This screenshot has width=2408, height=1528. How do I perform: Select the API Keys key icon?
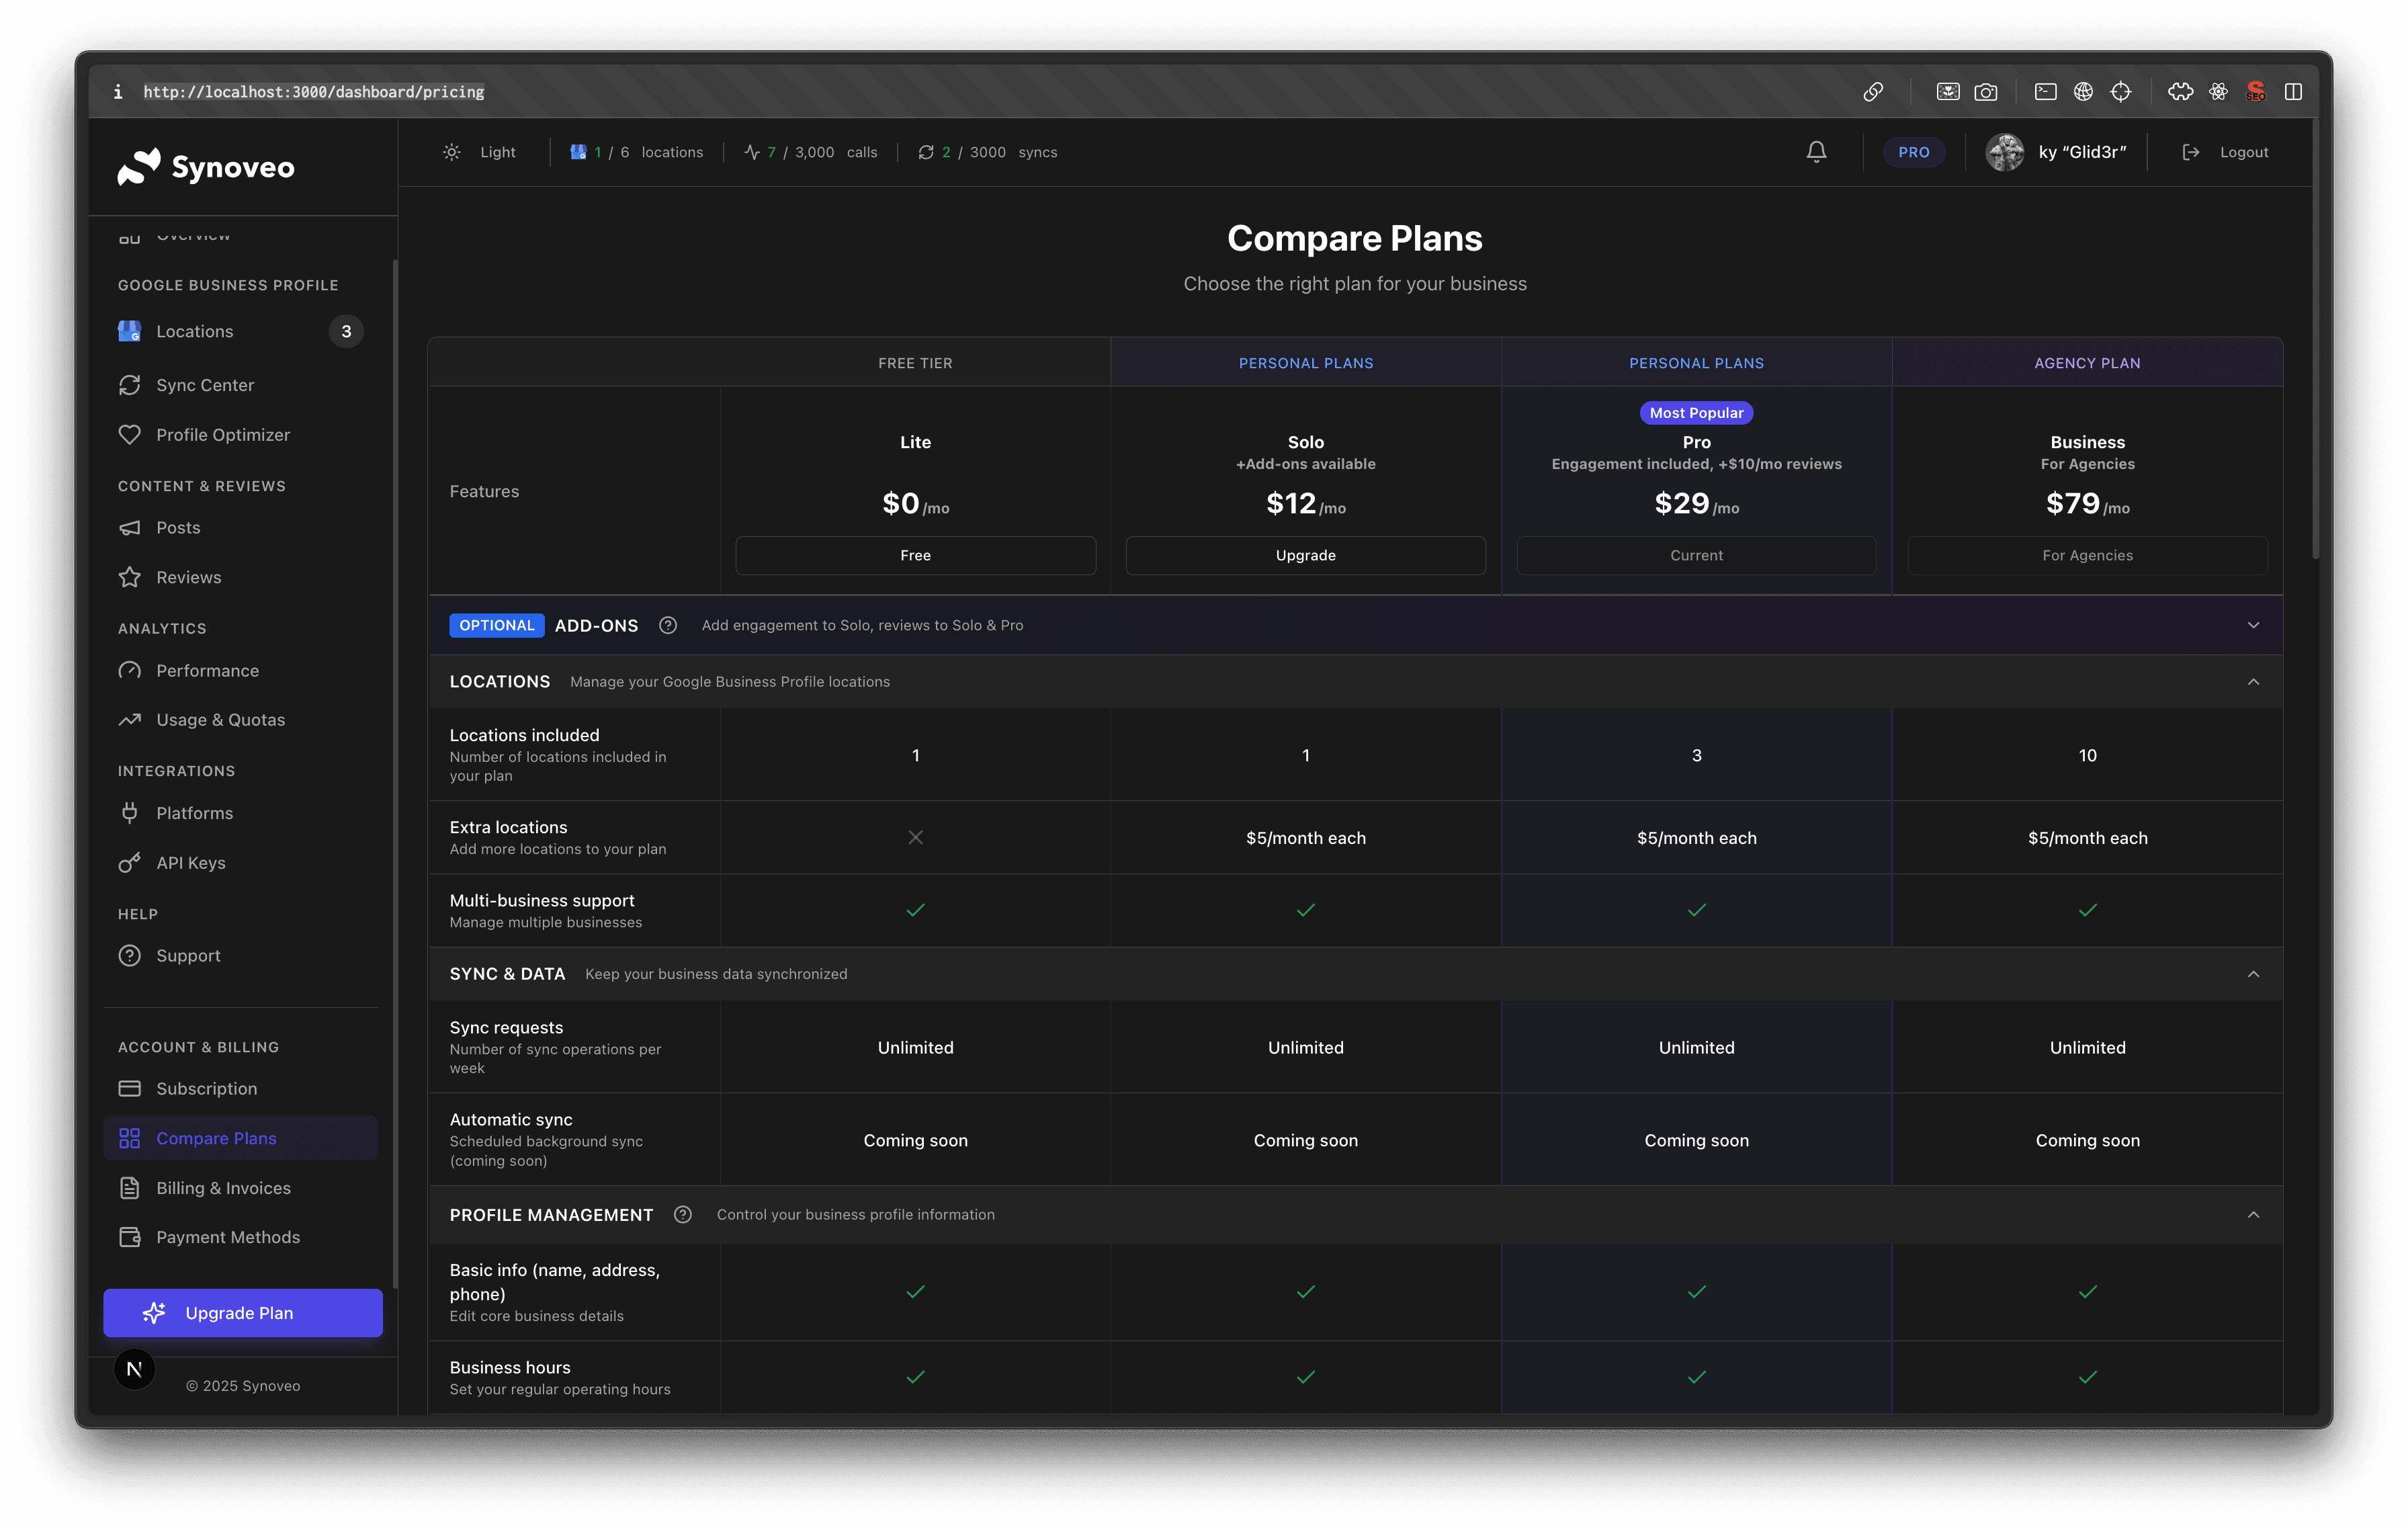click(x=131, y=862)
